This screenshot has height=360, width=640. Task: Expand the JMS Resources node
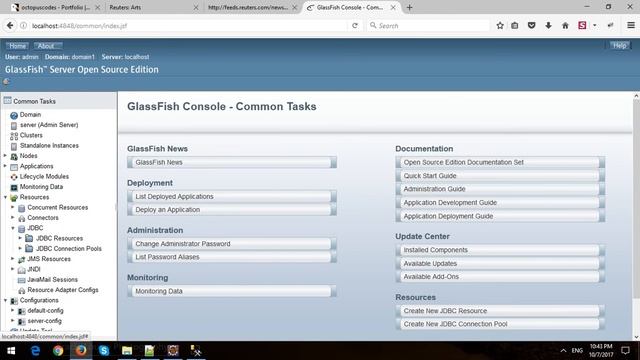click(x=13, y=258)
